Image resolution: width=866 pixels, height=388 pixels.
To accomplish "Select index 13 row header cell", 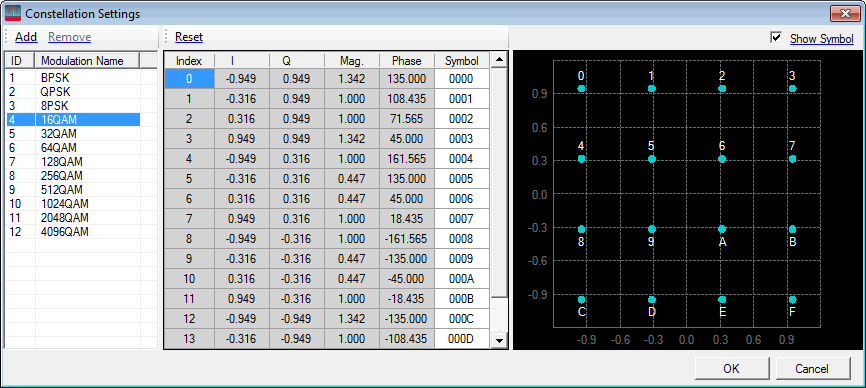I will click(189, 338).
